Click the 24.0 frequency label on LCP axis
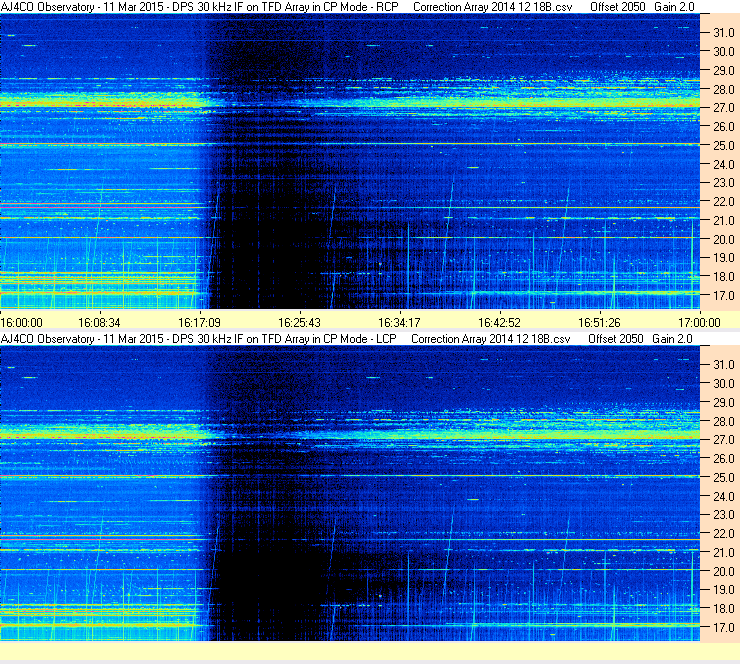740x664 pixels. (x=724, y=497)
